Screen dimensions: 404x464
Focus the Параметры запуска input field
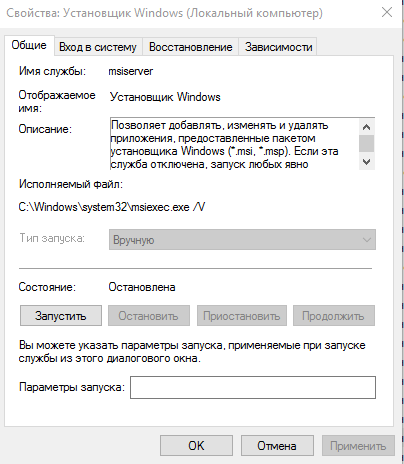tap(253, 387)
